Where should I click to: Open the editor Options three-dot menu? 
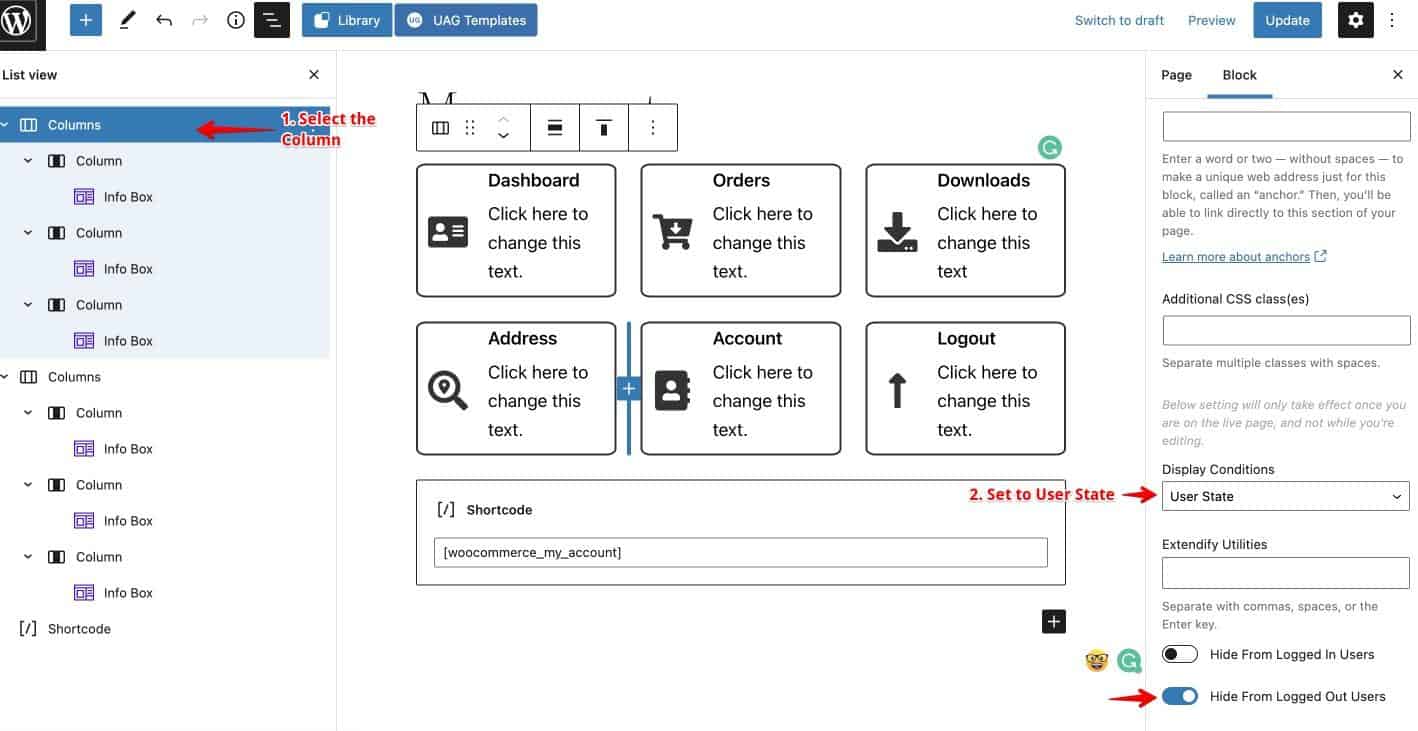[x=1392, y=20]
